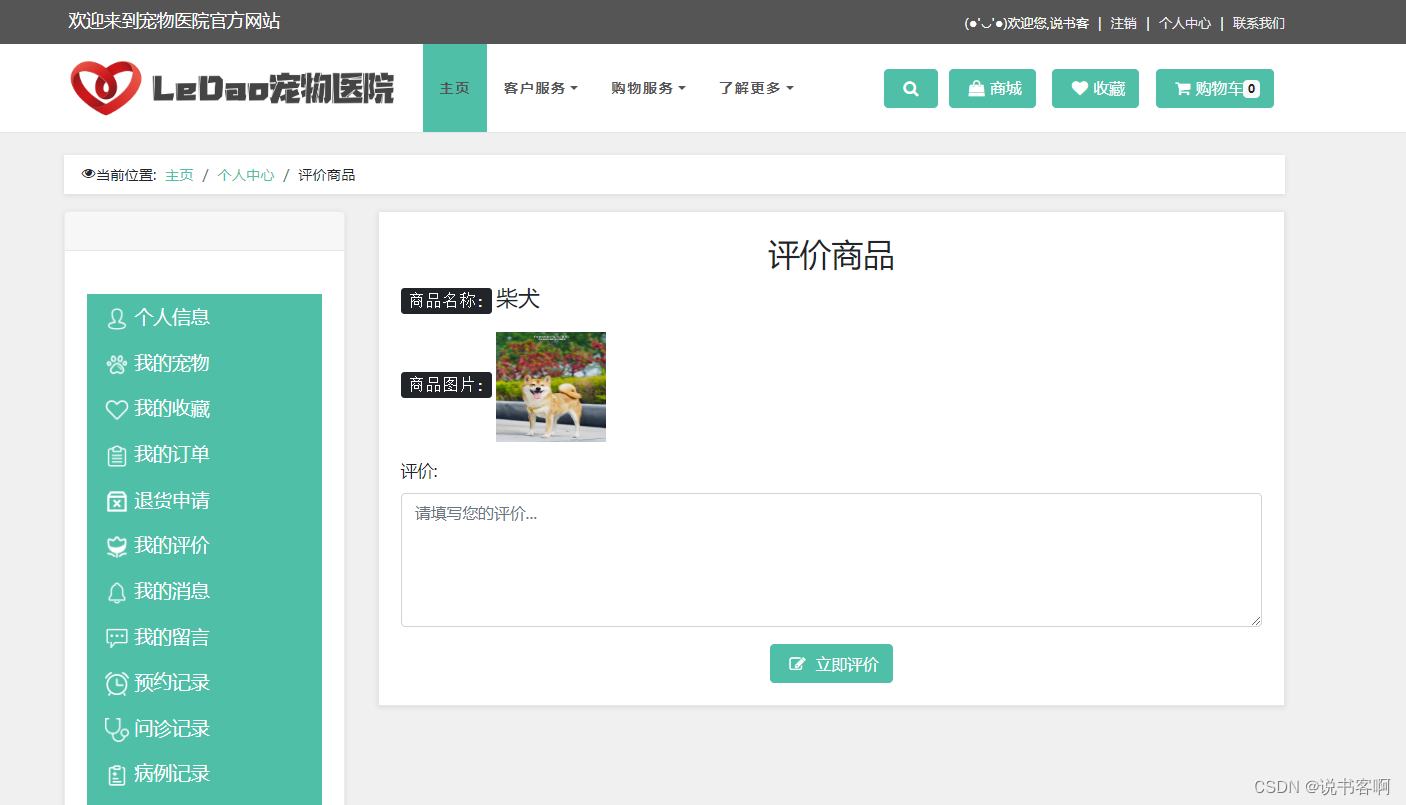View the 柴犬 product image thumbnail

551,387
